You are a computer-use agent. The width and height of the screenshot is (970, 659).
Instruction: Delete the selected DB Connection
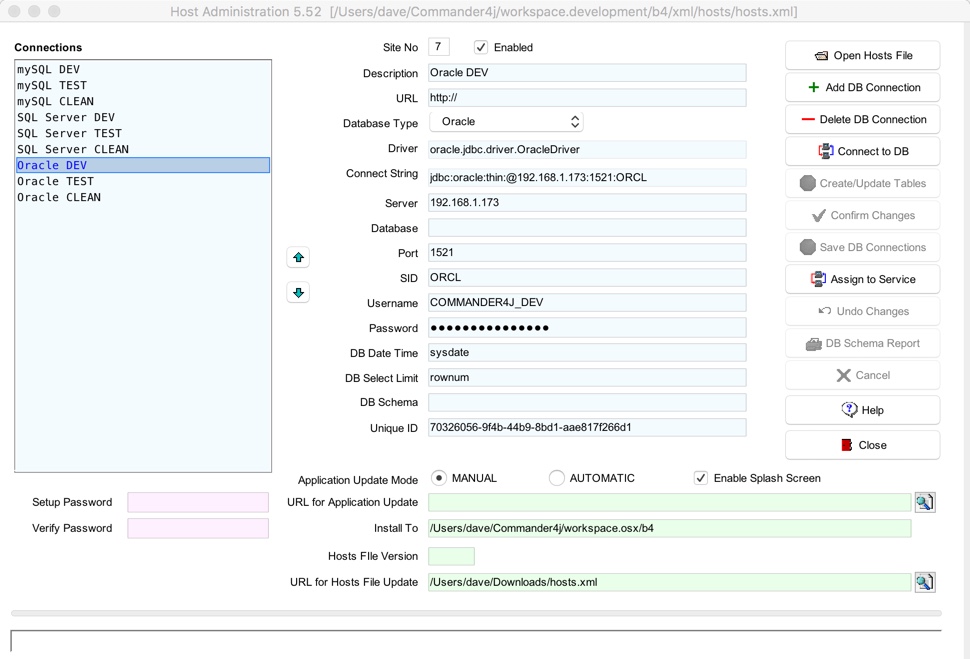click(x=862, y=120)
